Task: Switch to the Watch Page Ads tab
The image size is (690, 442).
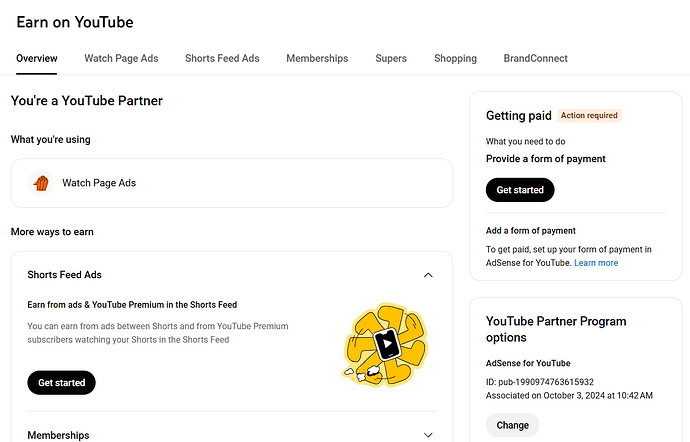Action: point(121,59)
